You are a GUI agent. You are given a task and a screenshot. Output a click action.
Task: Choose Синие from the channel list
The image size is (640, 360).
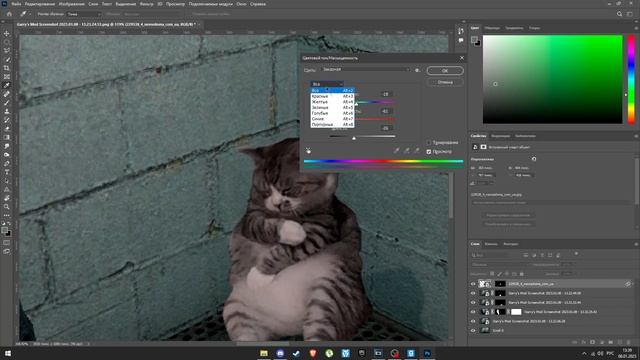pos(332,119)
